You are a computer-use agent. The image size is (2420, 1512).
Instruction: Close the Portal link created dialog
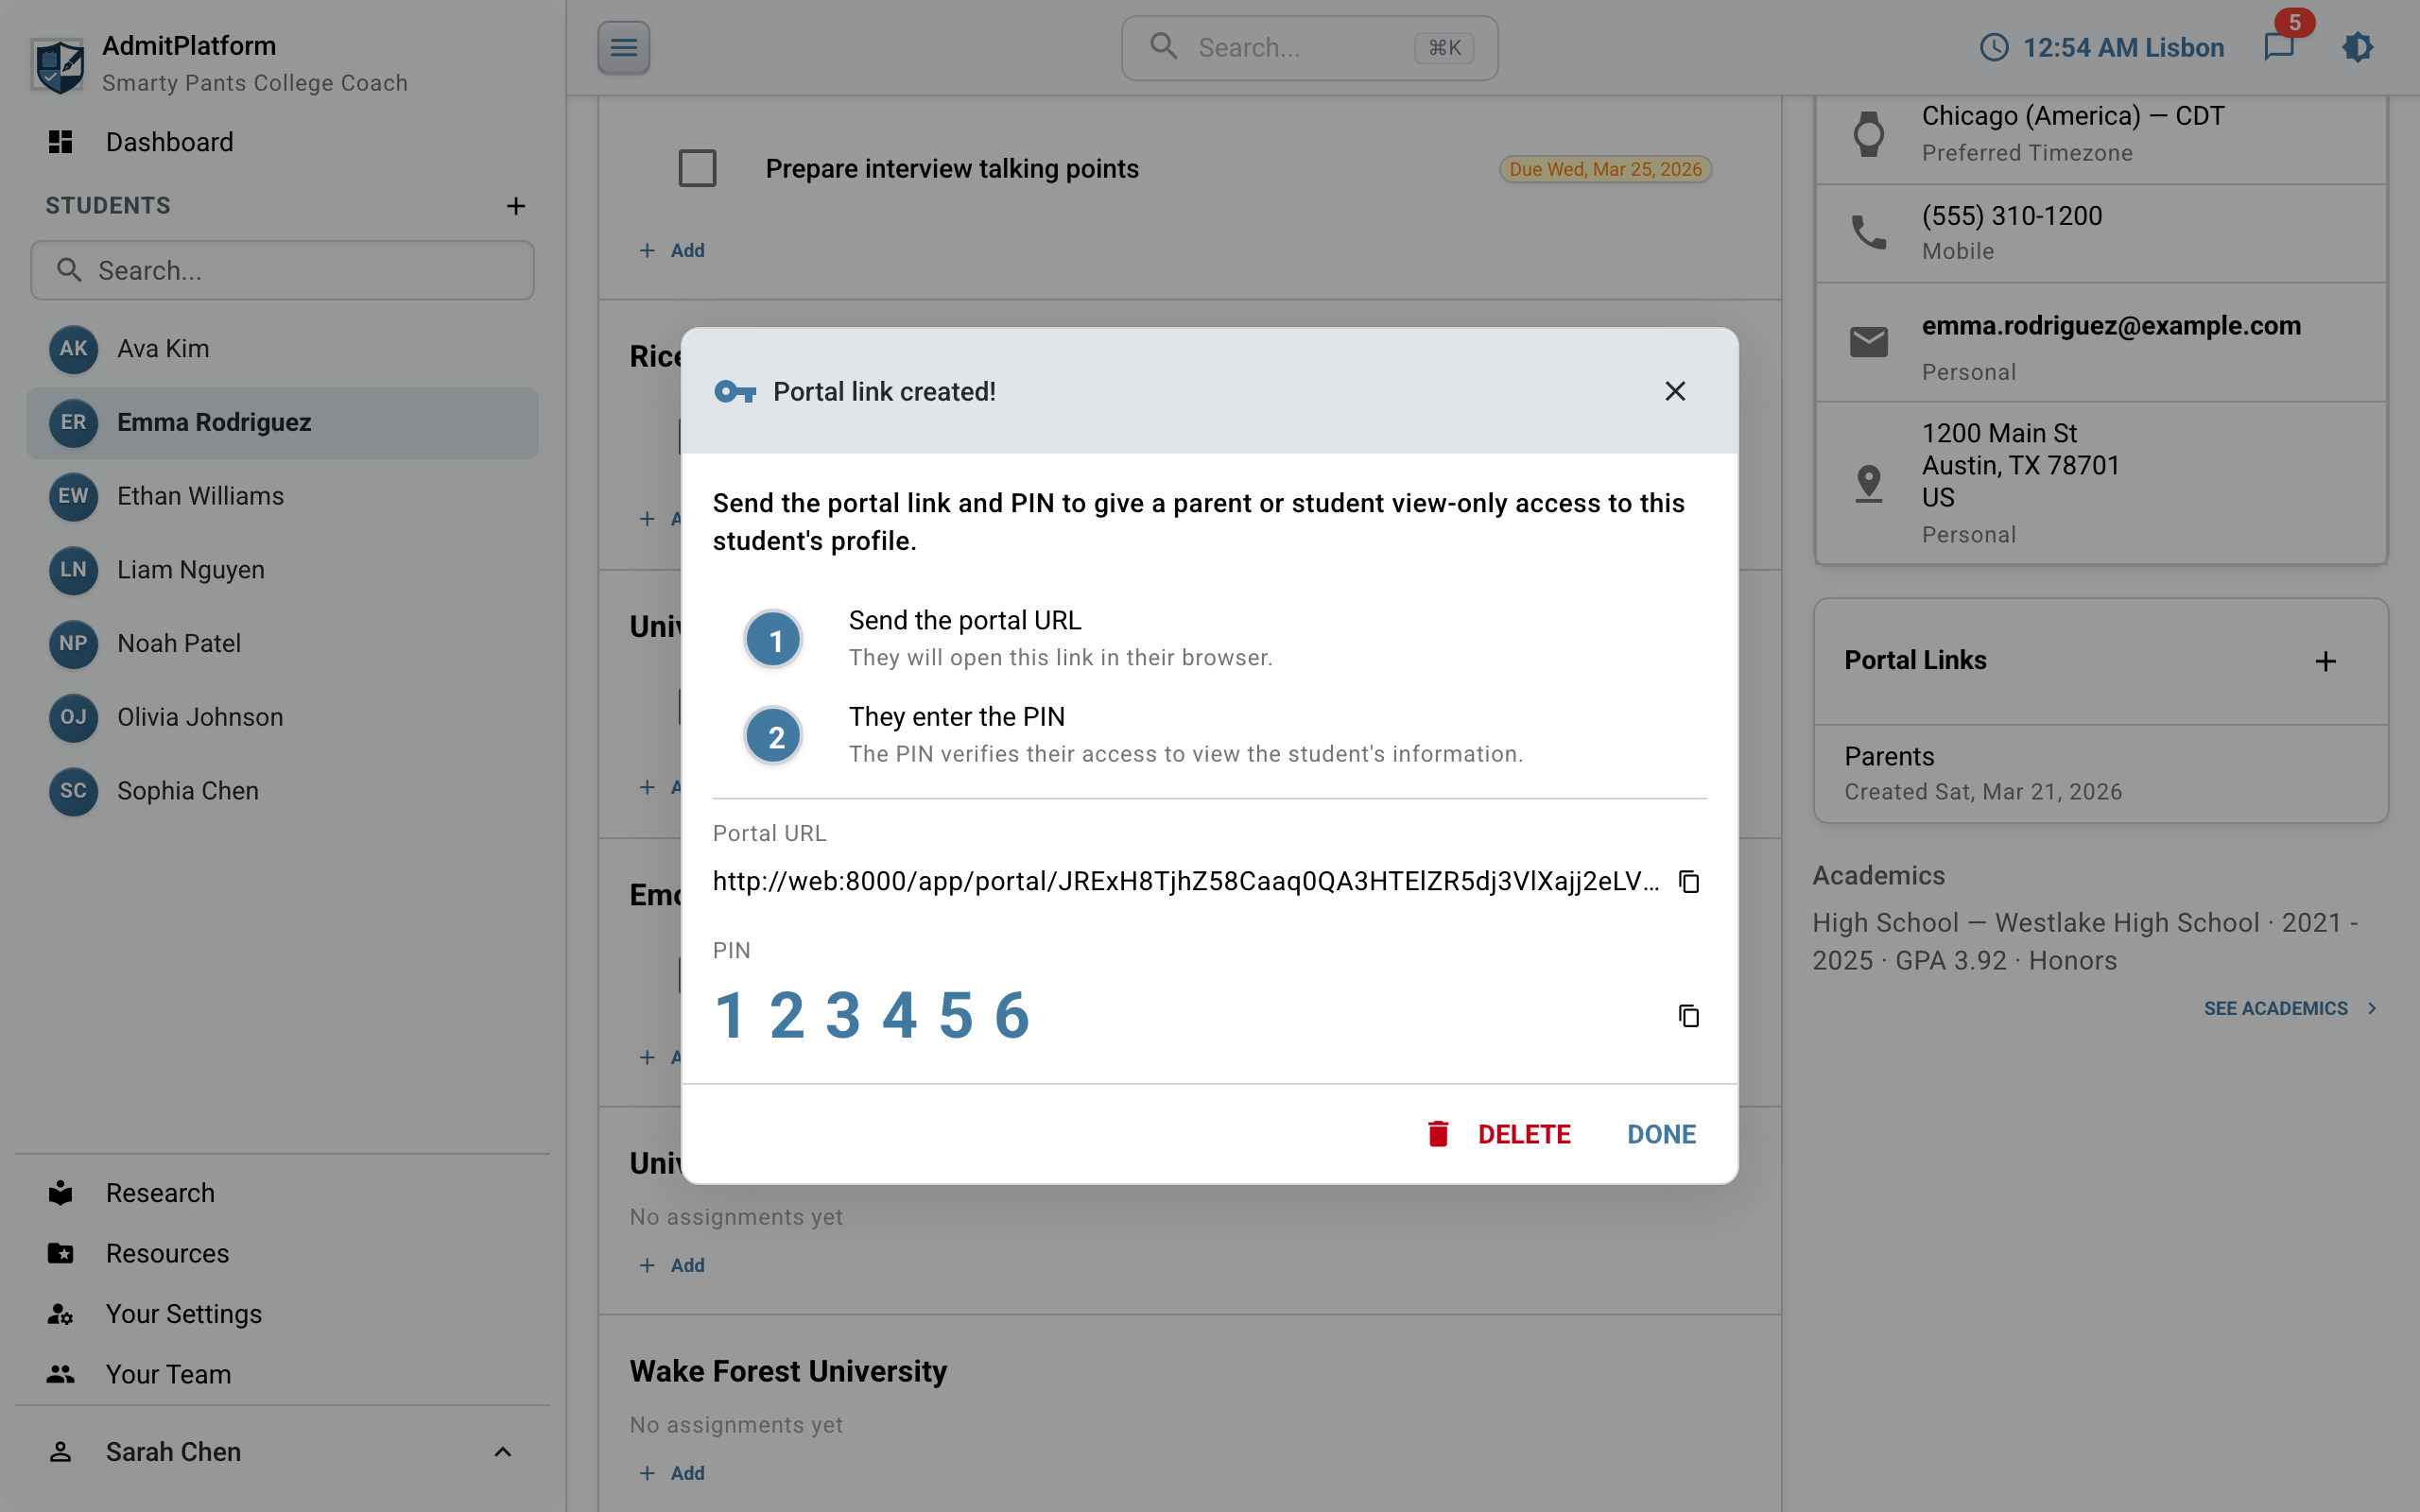pos(1675,391)
